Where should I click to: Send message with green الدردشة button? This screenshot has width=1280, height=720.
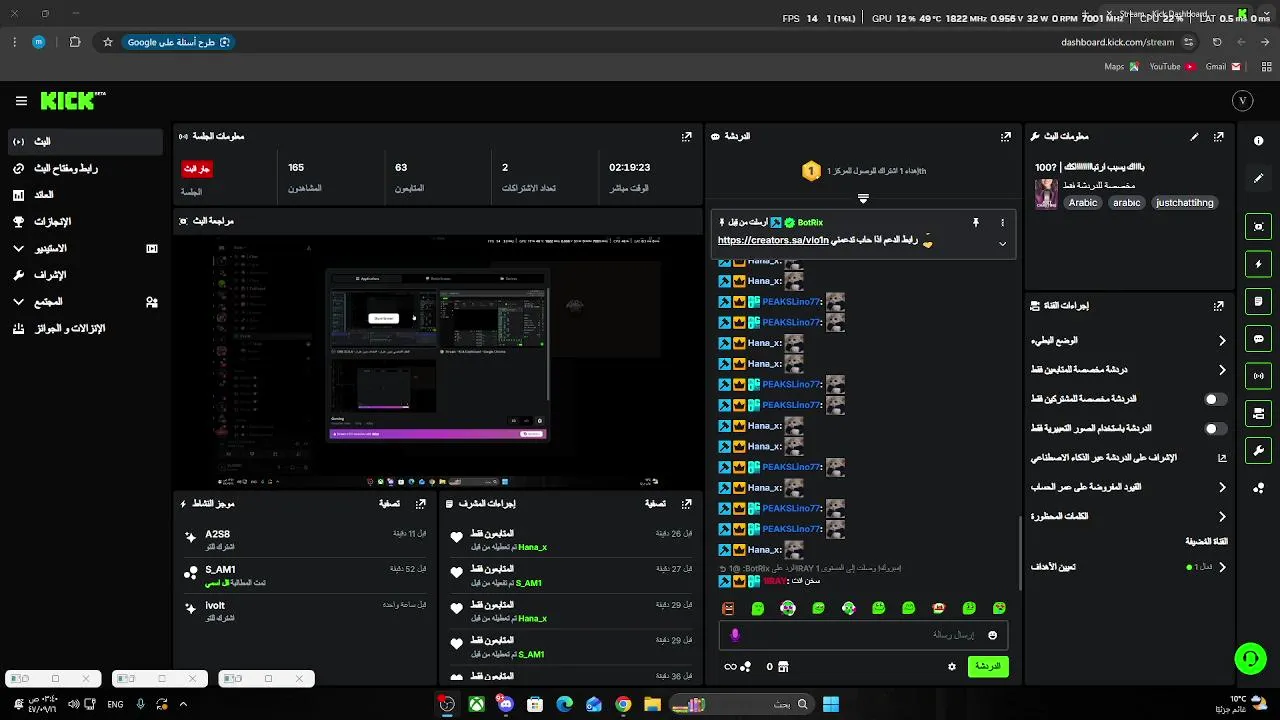pyautogui.click(x=988, y=667)
